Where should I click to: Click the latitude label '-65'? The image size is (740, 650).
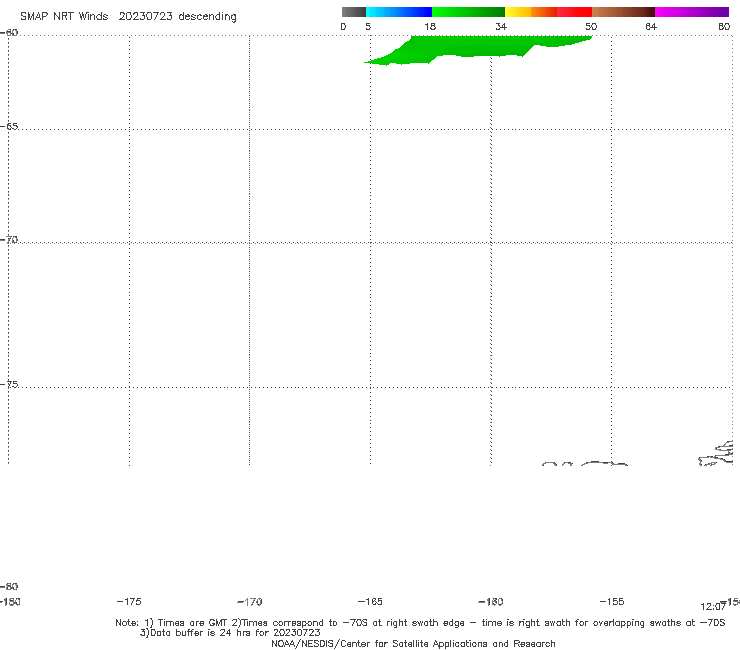pos(9,127)
